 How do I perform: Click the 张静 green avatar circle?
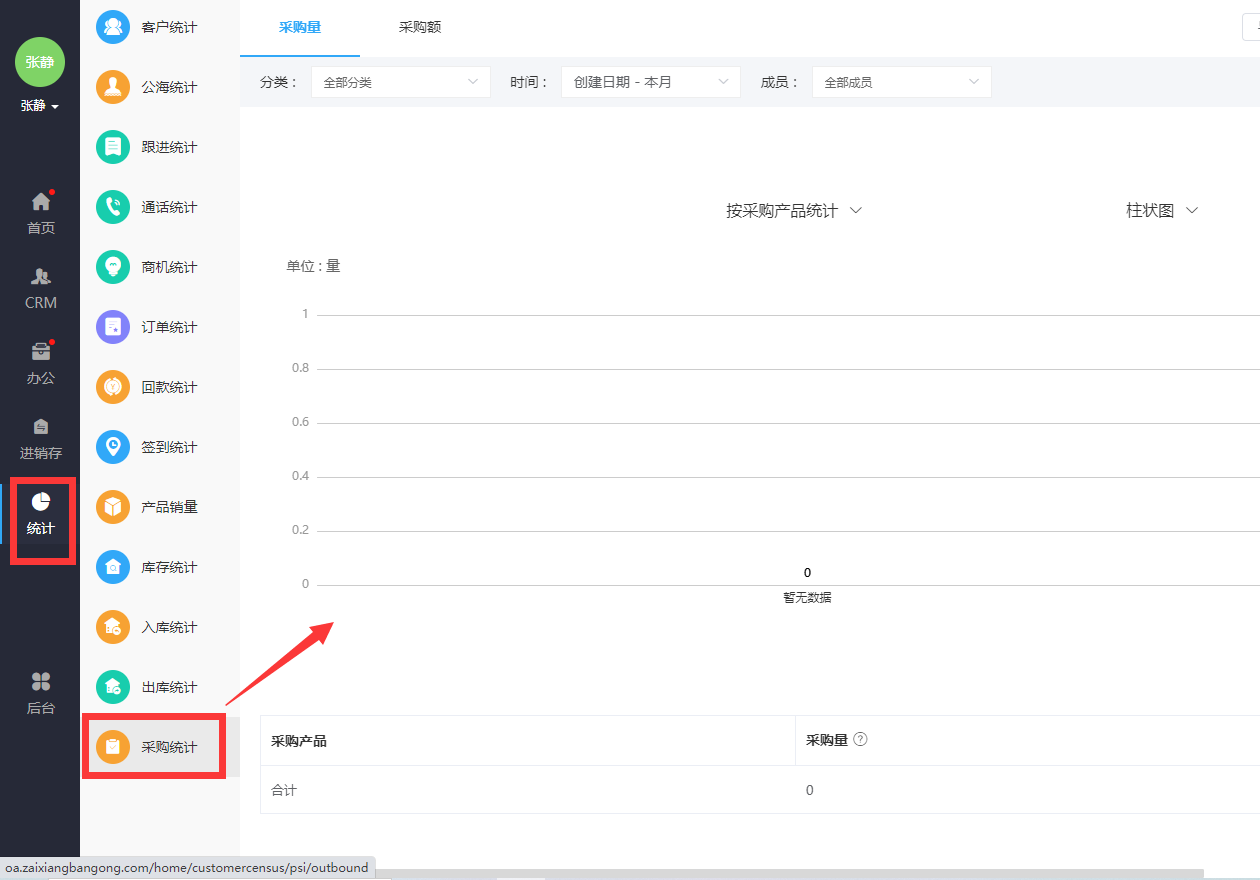click(40, 62)
